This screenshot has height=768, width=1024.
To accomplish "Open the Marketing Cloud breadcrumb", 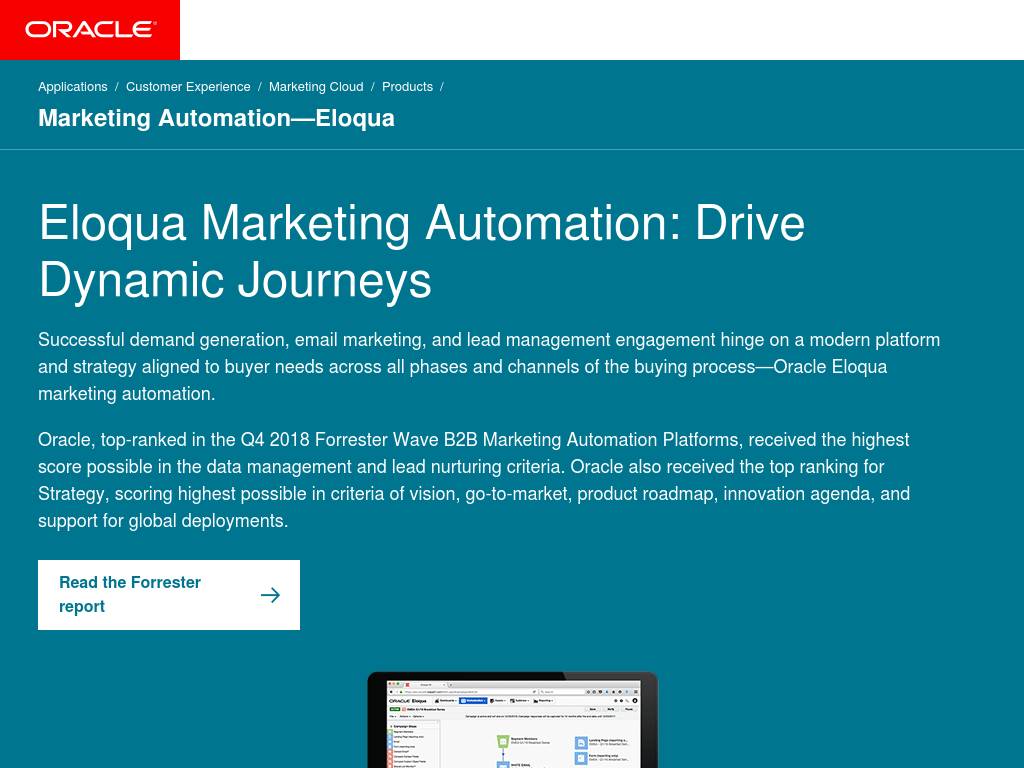I will 316,87.
